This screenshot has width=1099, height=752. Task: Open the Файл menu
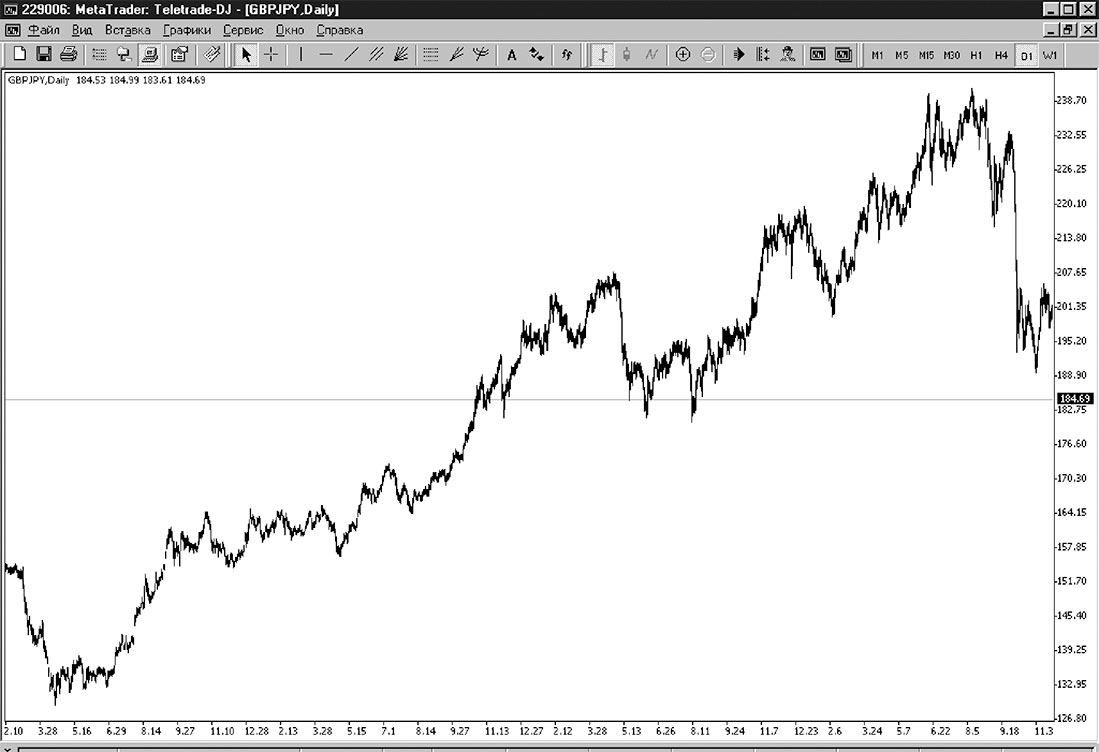pyautogui.click(x=44, y=30)
